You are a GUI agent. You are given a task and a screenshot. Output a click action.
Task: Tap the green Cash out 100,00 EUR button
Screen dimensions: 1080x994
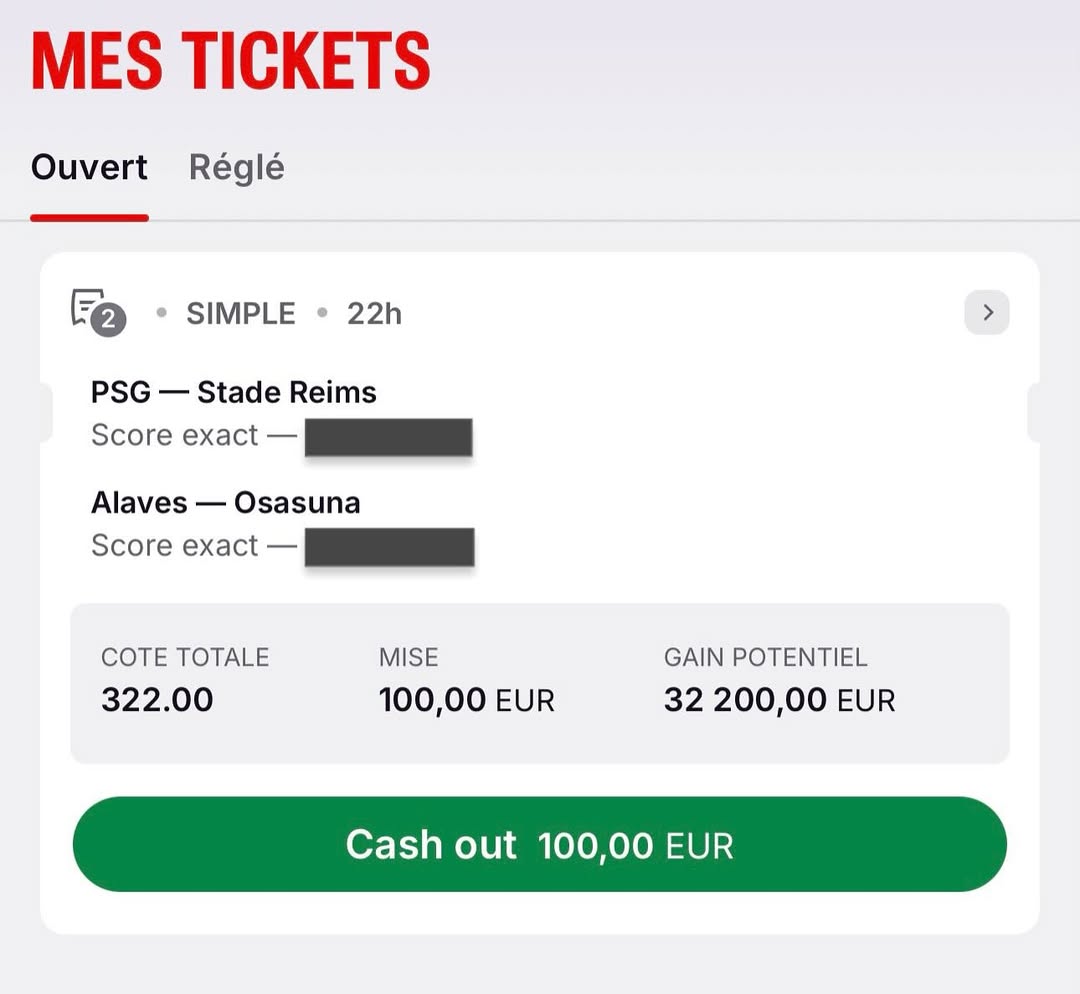coord(539,844)
